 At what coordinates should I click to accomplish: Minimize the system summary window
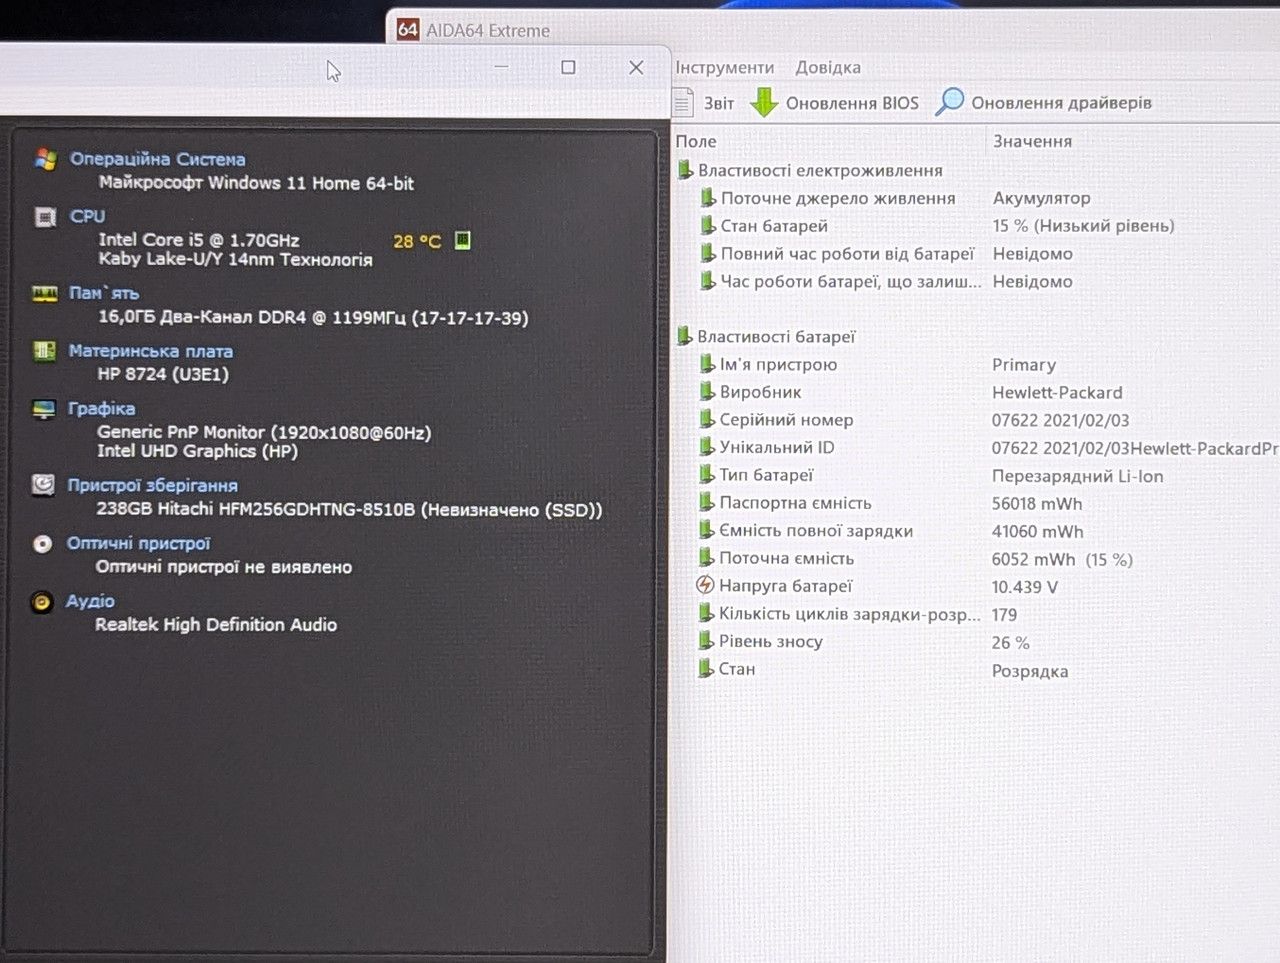click(502, 67)
